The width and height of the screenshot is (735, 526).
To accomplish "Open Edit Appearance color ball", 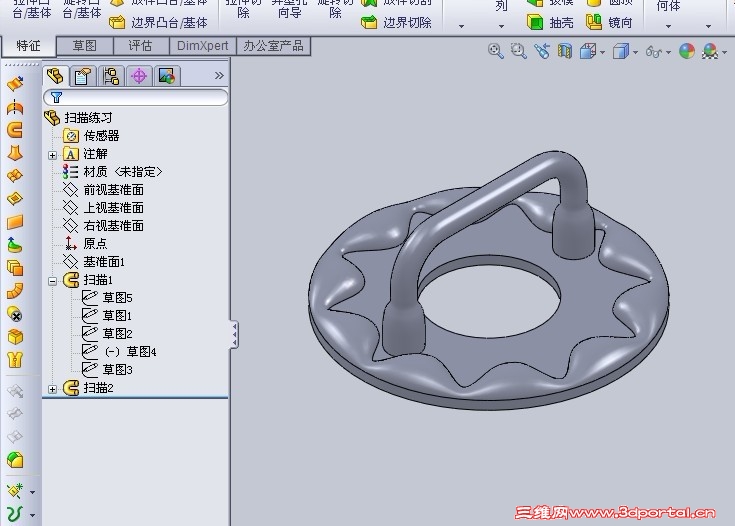I will pyautogui.click(x=687, y=51).
